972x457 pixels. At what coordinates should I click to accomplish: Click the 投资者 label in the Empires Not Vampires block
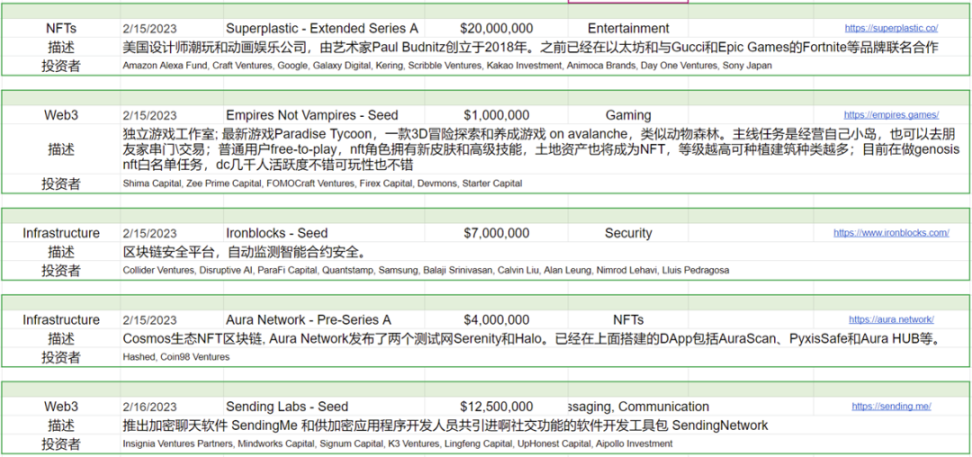click(x=61, y=184)
